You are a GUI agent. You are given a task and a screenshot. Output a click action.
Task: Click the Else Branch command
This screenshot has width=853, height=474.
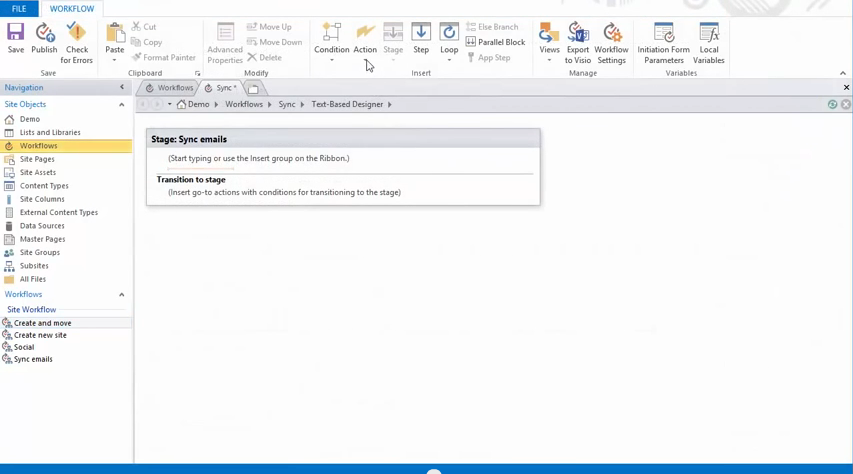tap(492, 27)
